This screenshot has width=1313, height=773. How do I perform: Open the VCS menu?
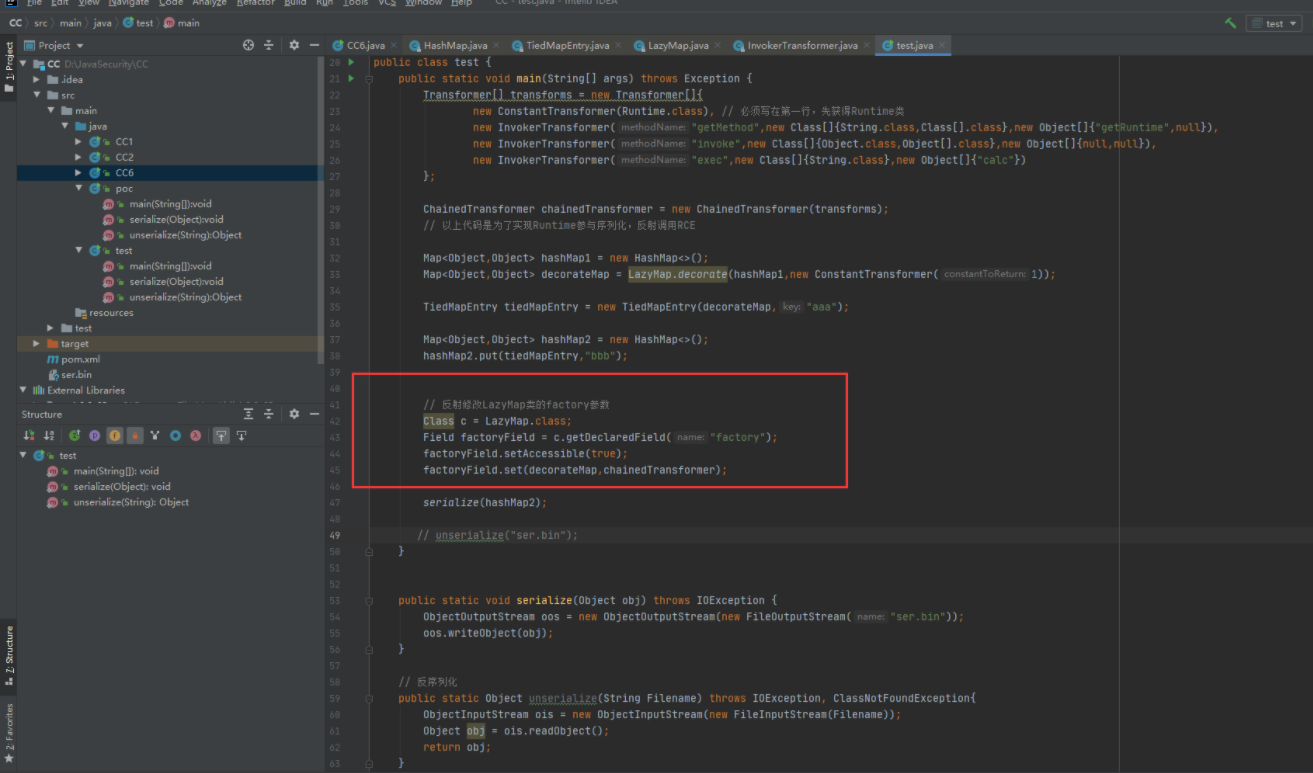386,3
